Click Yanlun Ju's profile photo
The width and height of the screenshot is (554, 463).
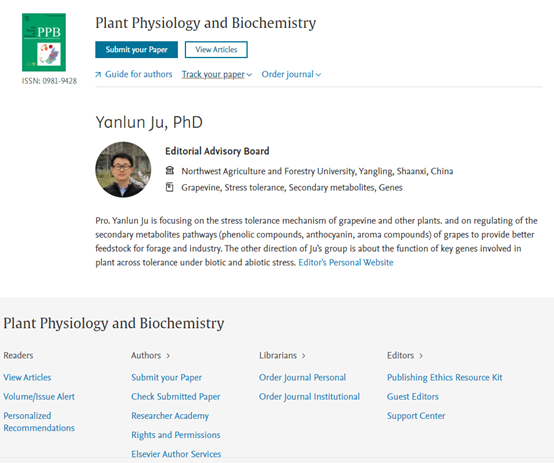point(123,170)
